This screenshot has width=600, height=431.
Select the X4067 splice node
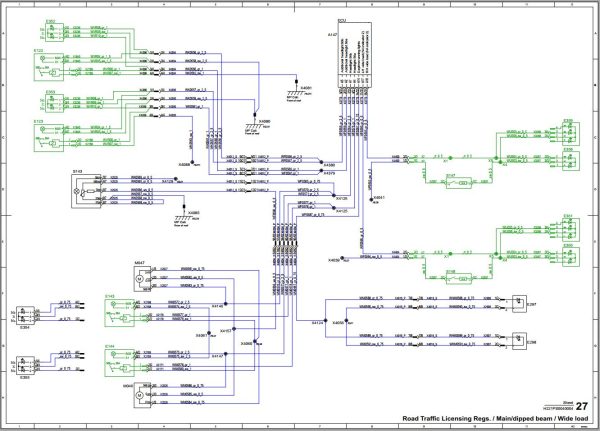coord(209,333)
